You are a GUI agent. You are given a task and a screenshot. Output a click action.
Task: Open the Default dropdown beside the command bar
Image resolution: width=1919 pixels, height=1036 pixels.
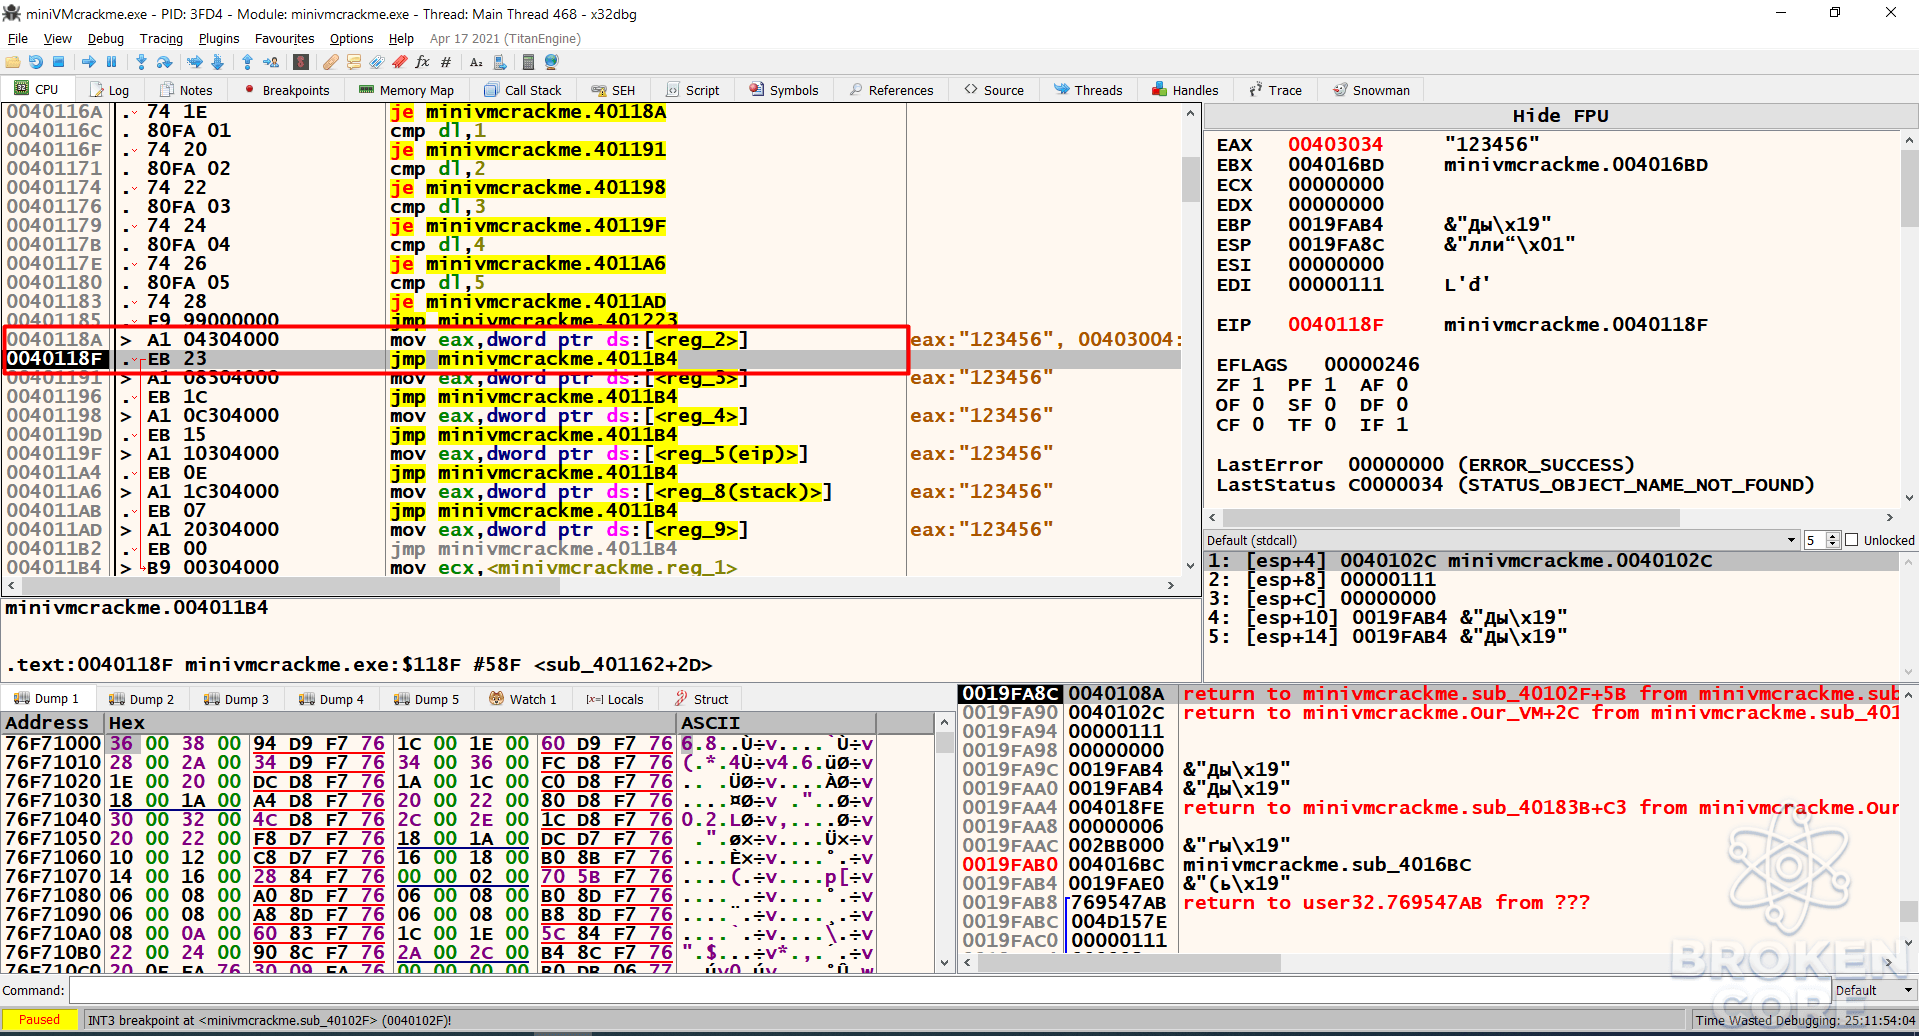coord(1875,990)
